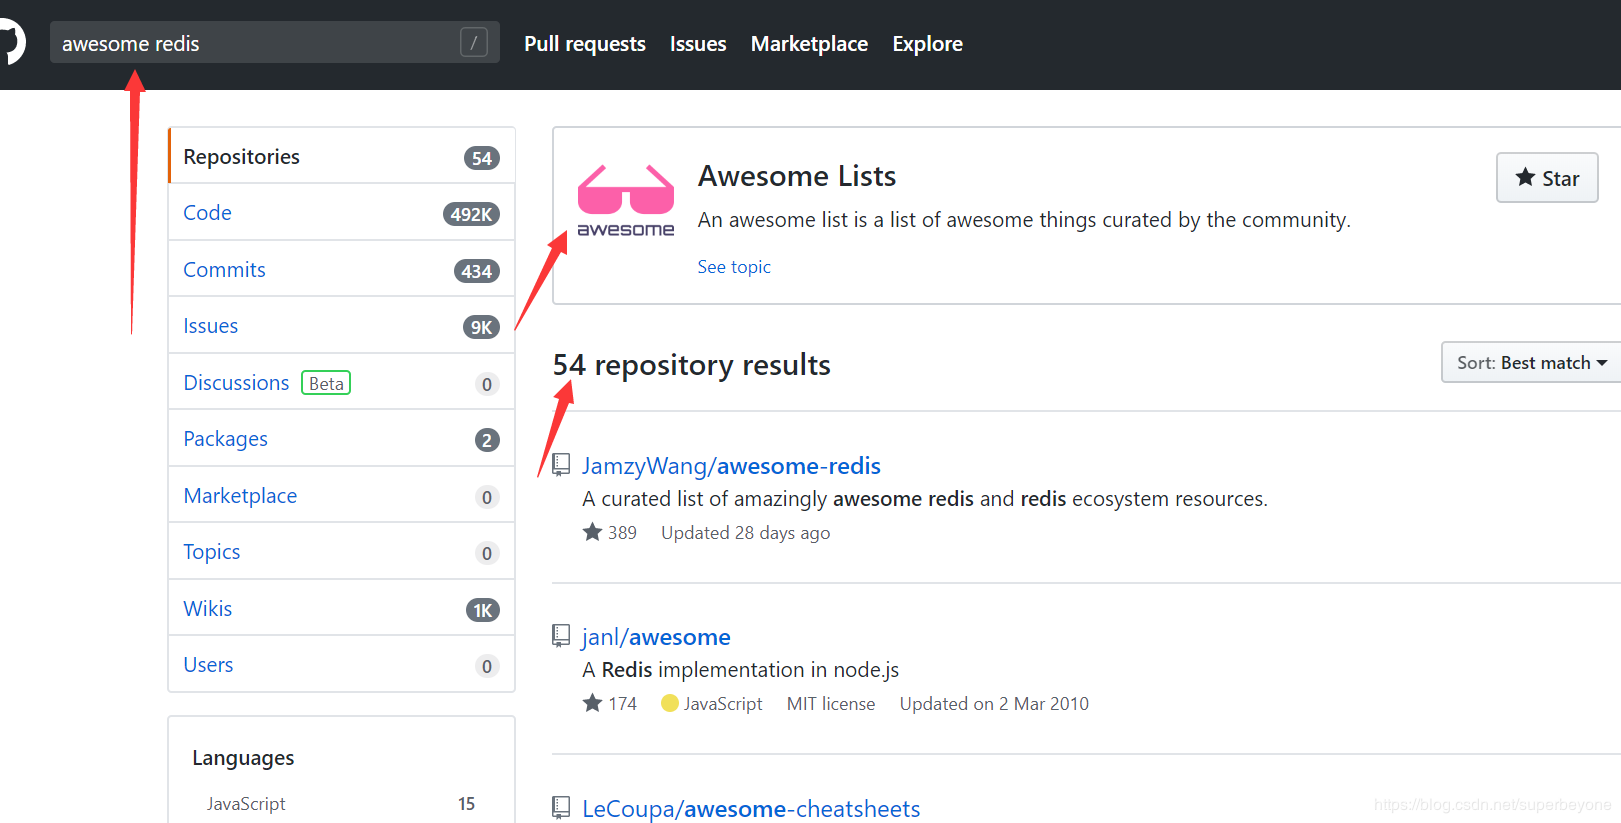Click the Awesome sunglasses logo
Image resolution: width=1621 pixels, height=823 pixels.
pos(626,200)
